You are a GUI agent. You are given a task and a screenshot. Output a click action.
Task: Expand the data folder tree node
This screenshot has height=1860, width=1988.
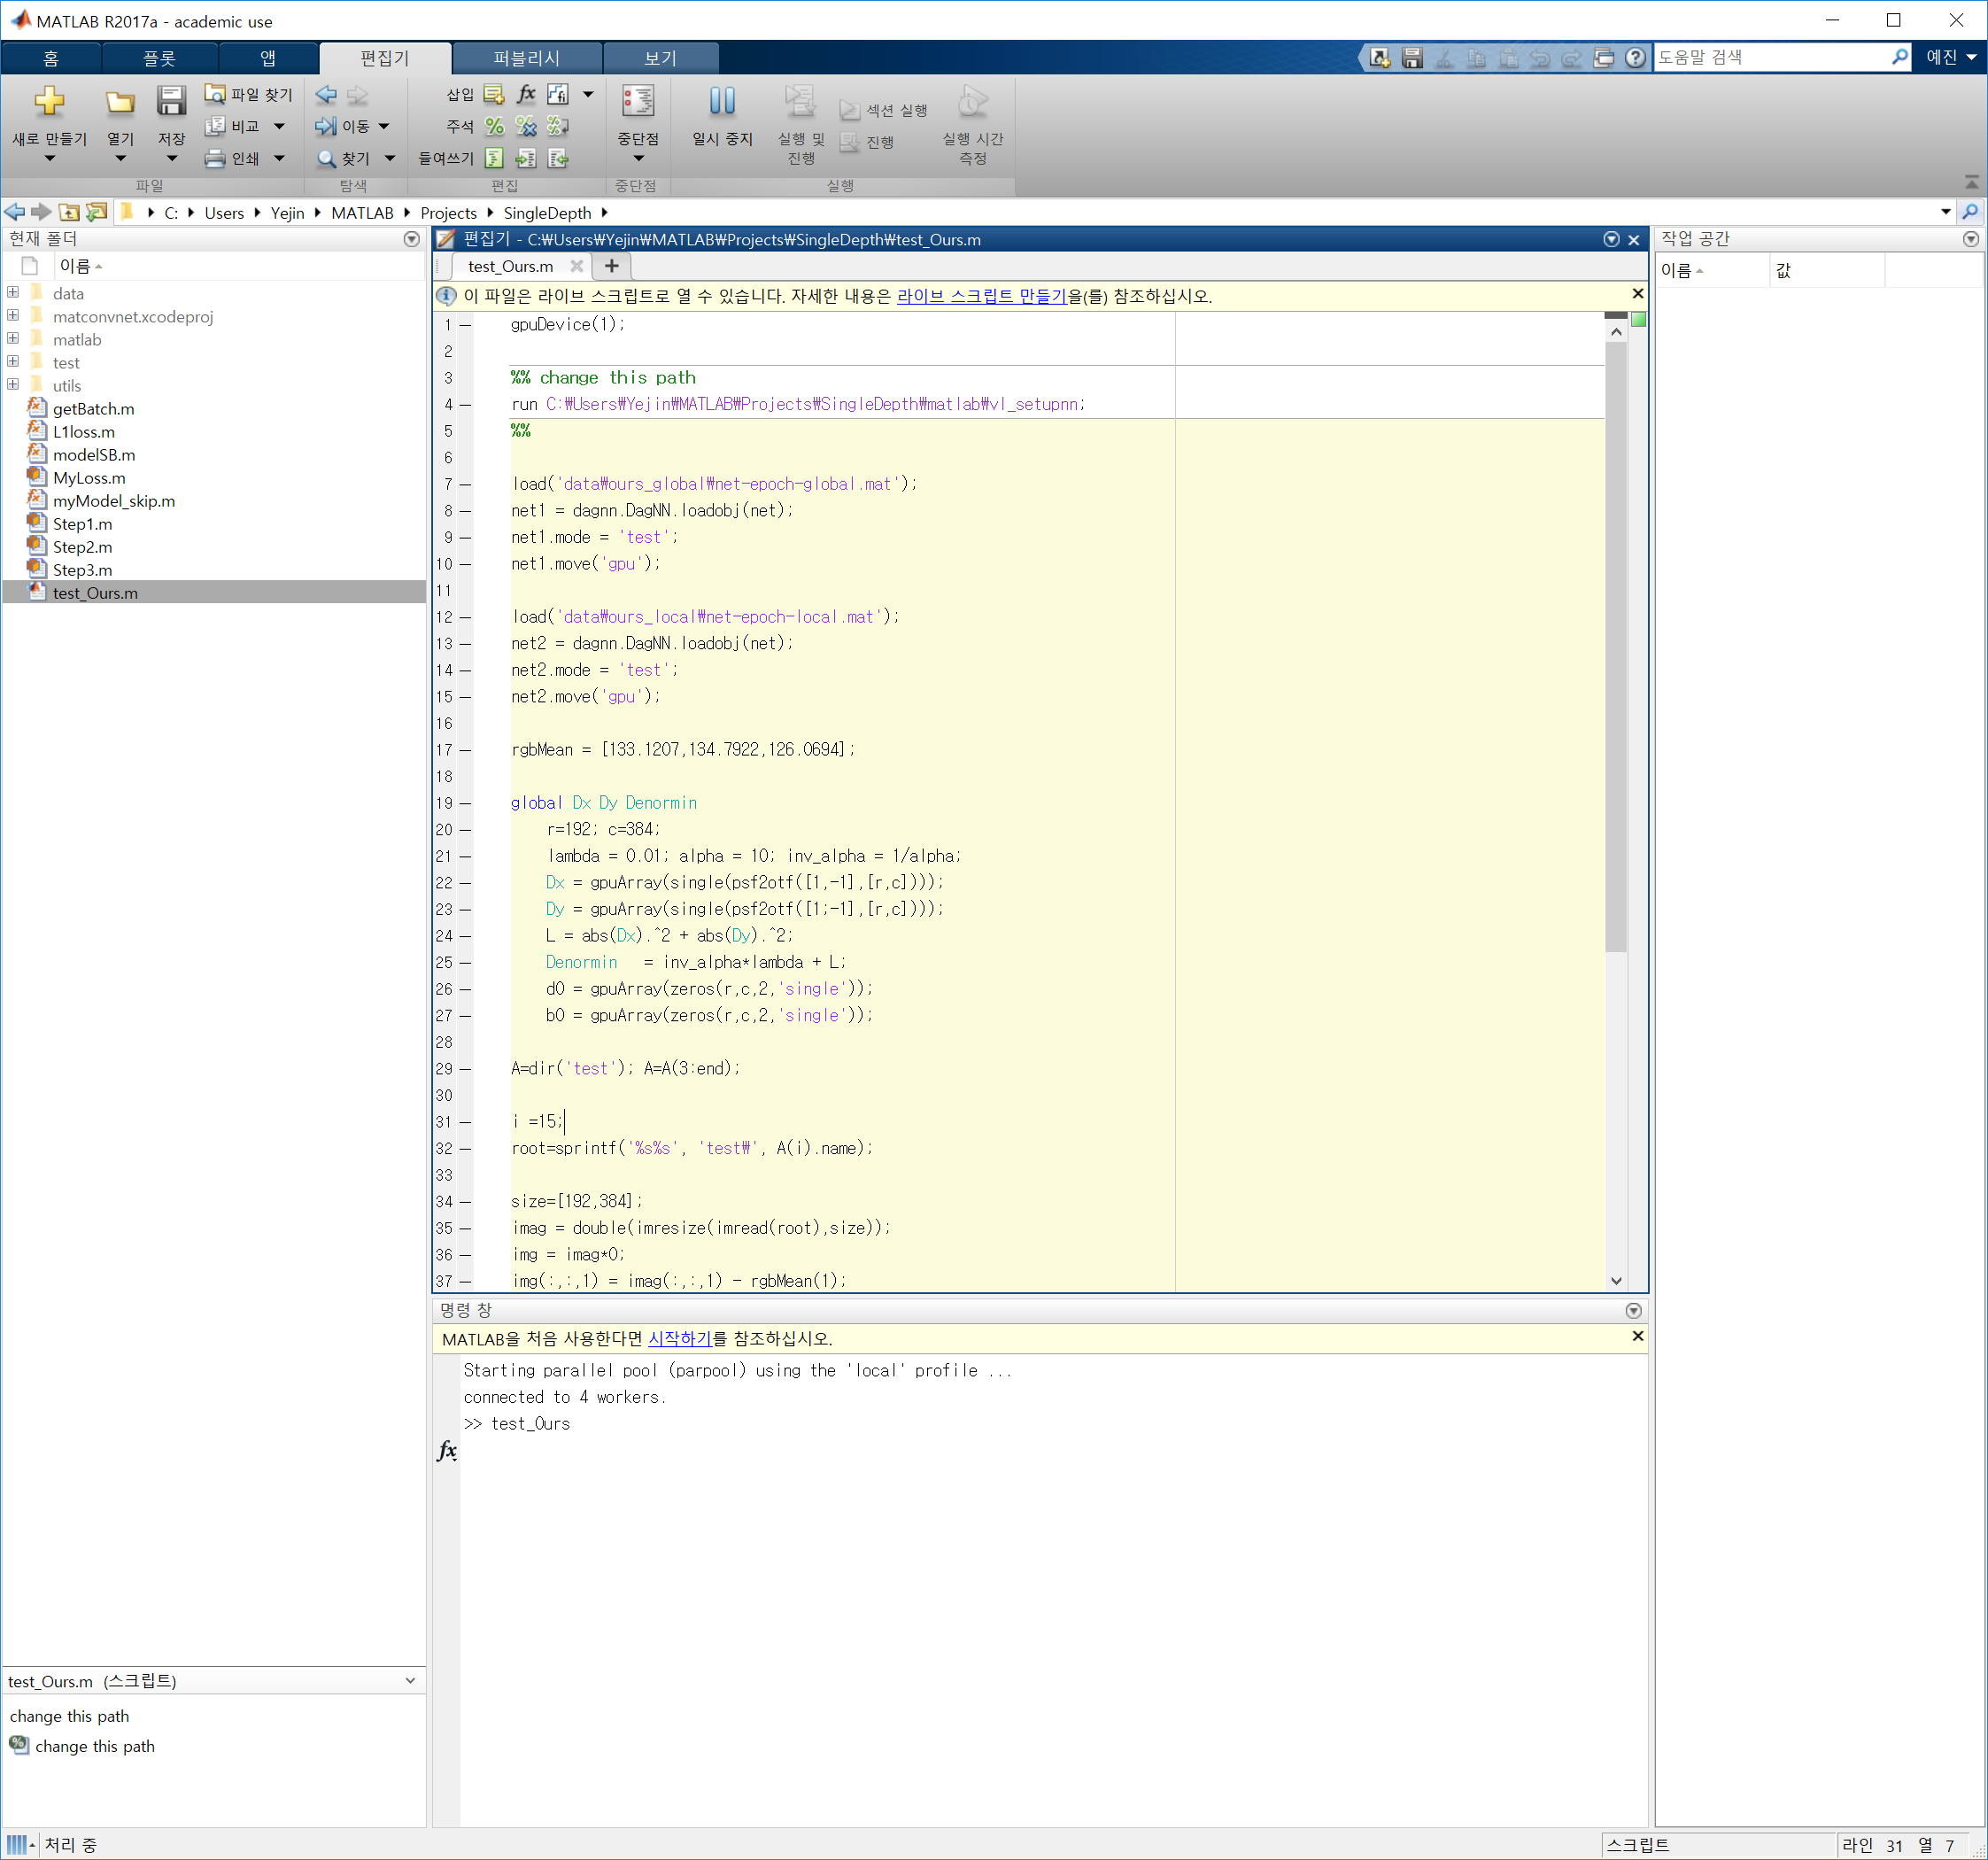13,293
